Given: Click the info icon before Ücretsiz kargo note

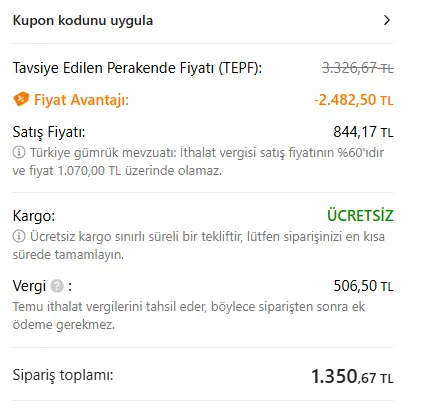Looking at the screenshot, I should coord(19,236).
